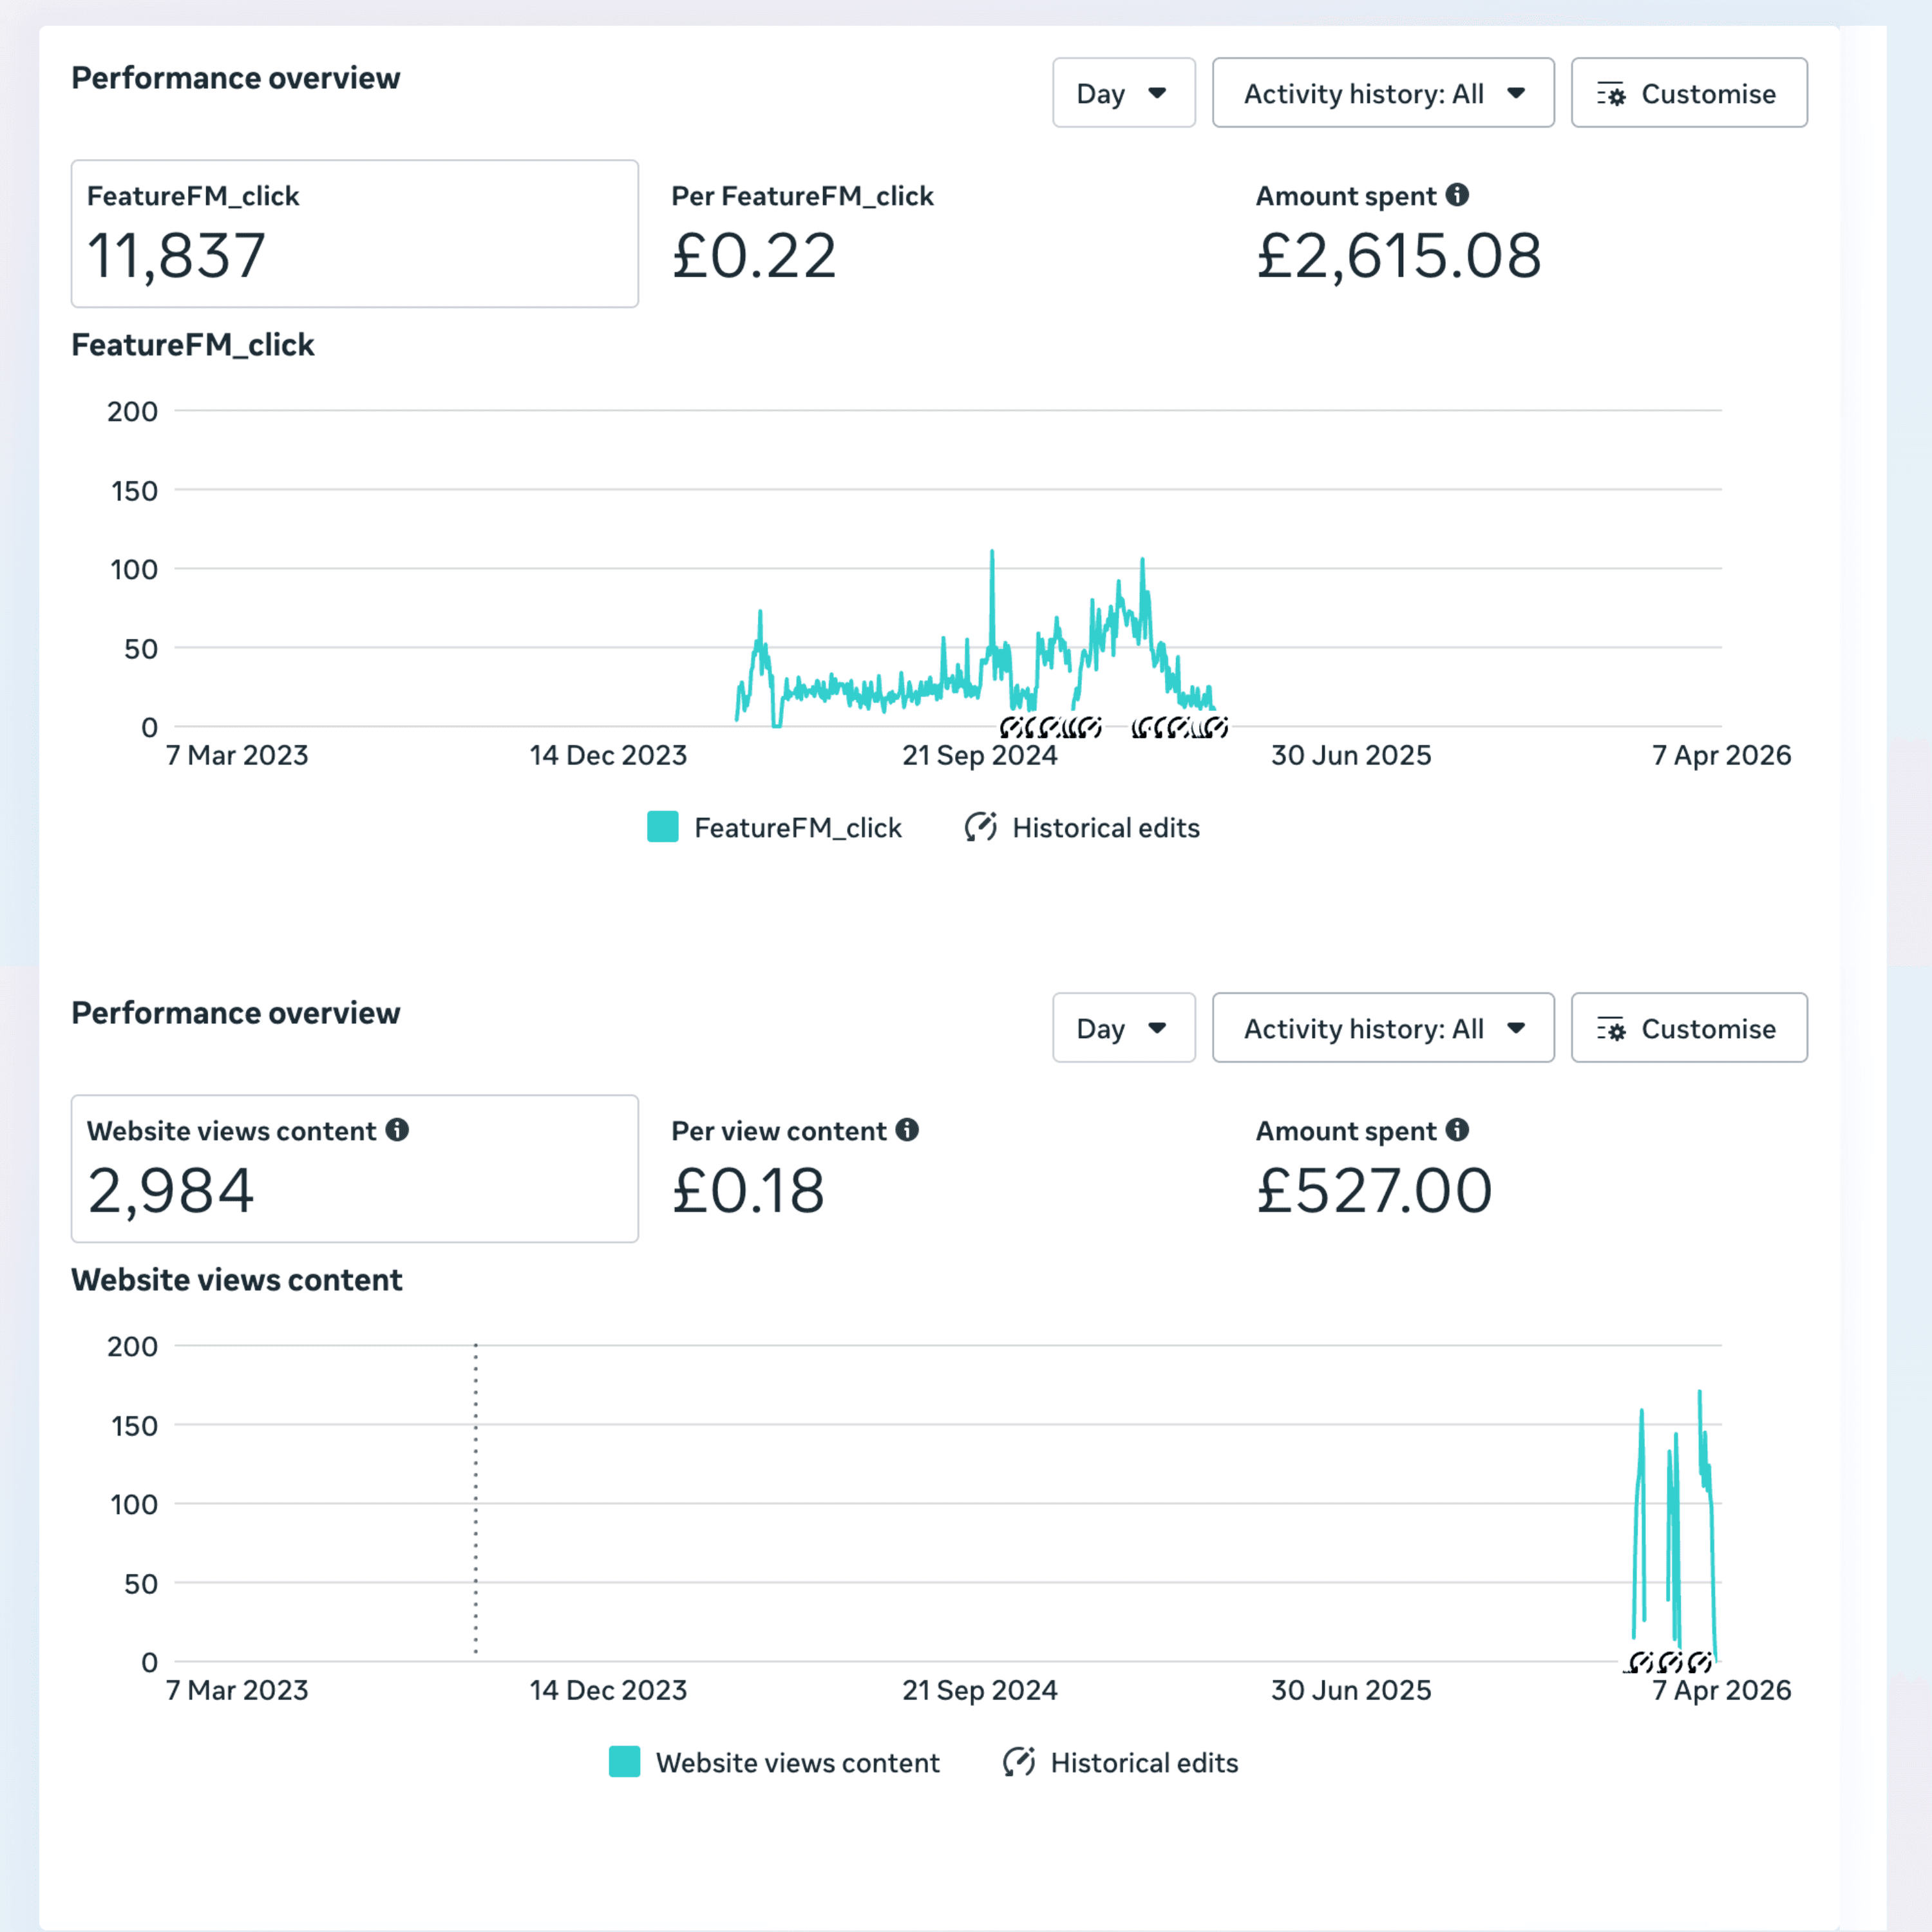Open the Day dropdown in top panel
Viewport: 1932px width, 1932px height.
click(x=1123, y=93)
